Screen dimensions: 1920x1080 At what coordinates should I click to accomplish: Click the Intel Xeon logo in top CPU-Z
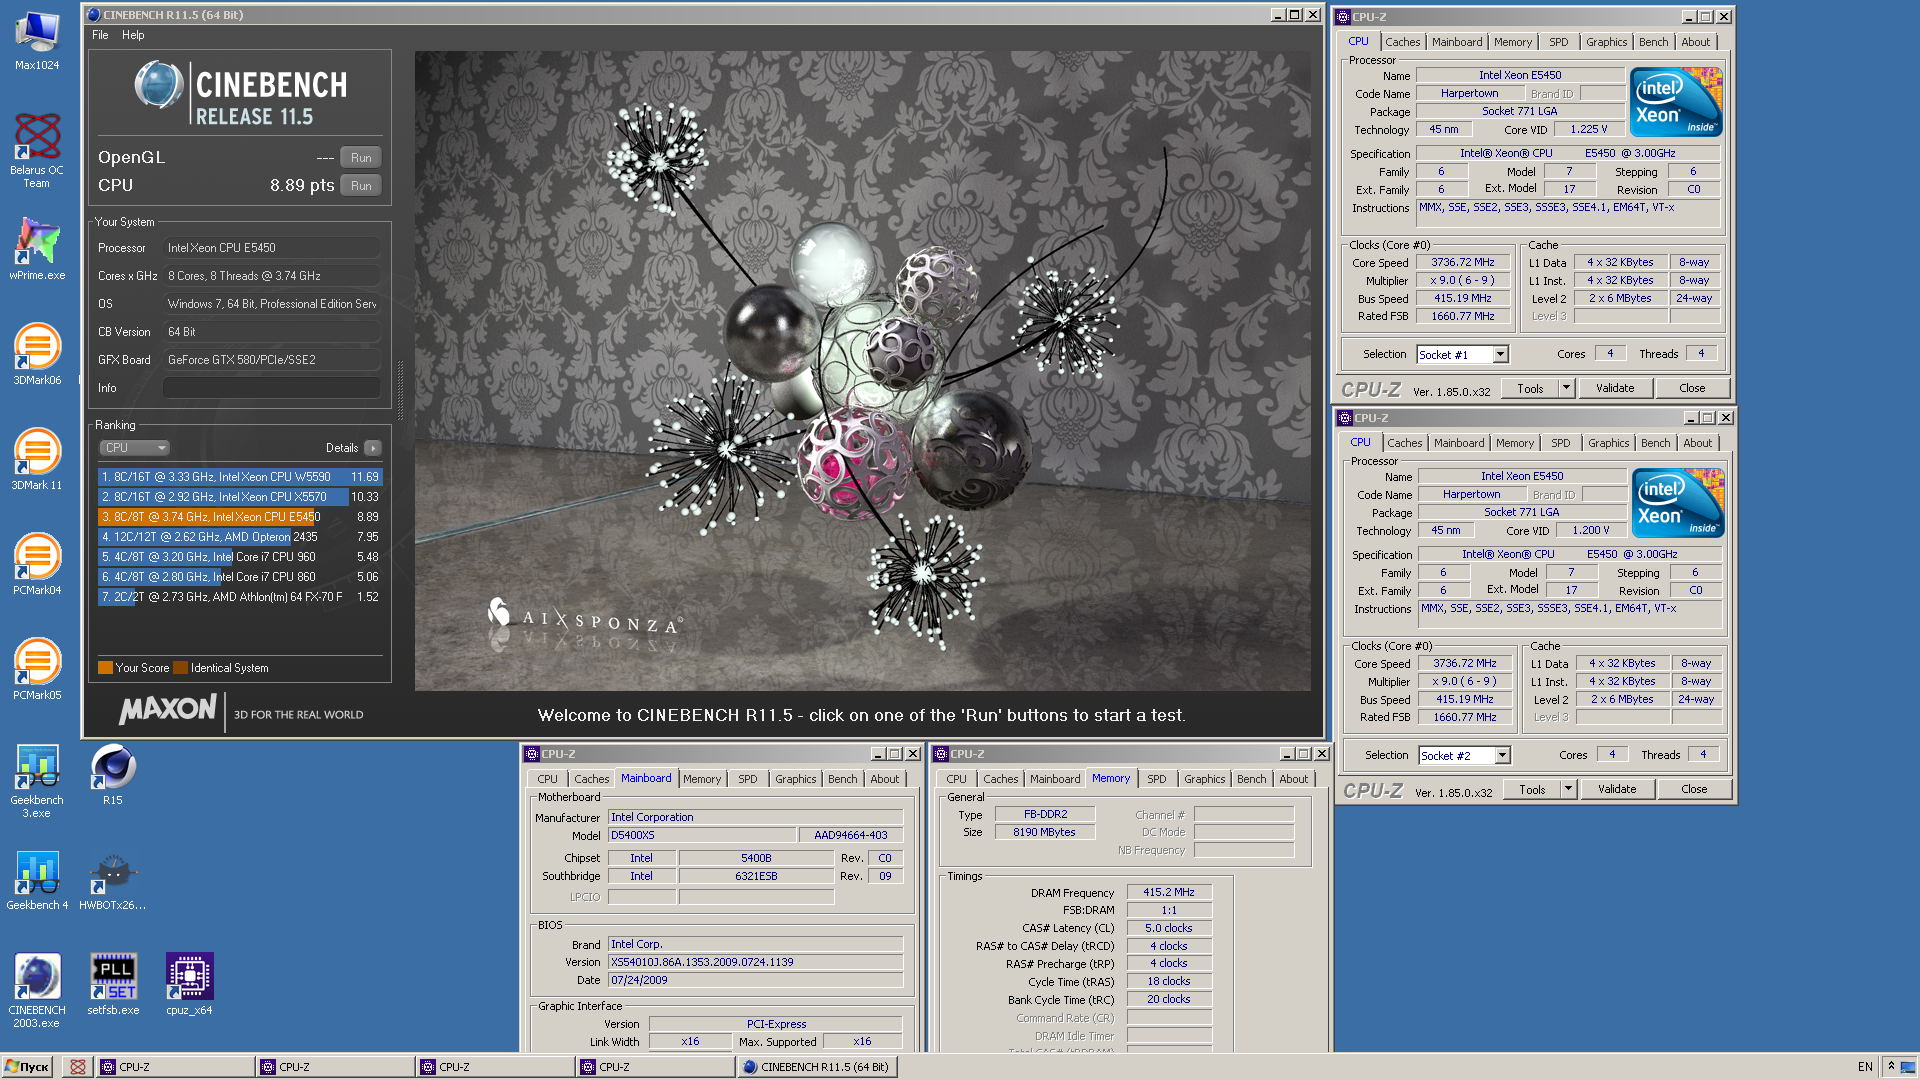coord(1676,103)
